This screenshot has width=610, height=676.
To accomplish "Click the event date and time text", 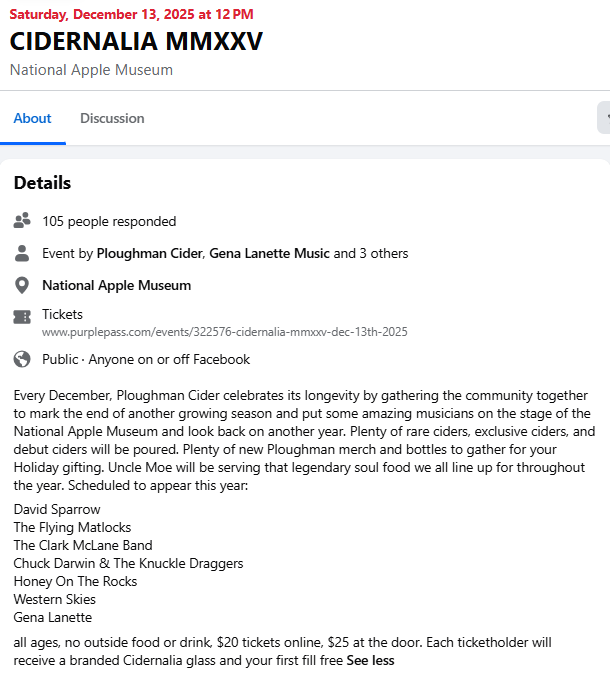I will 131,14.
